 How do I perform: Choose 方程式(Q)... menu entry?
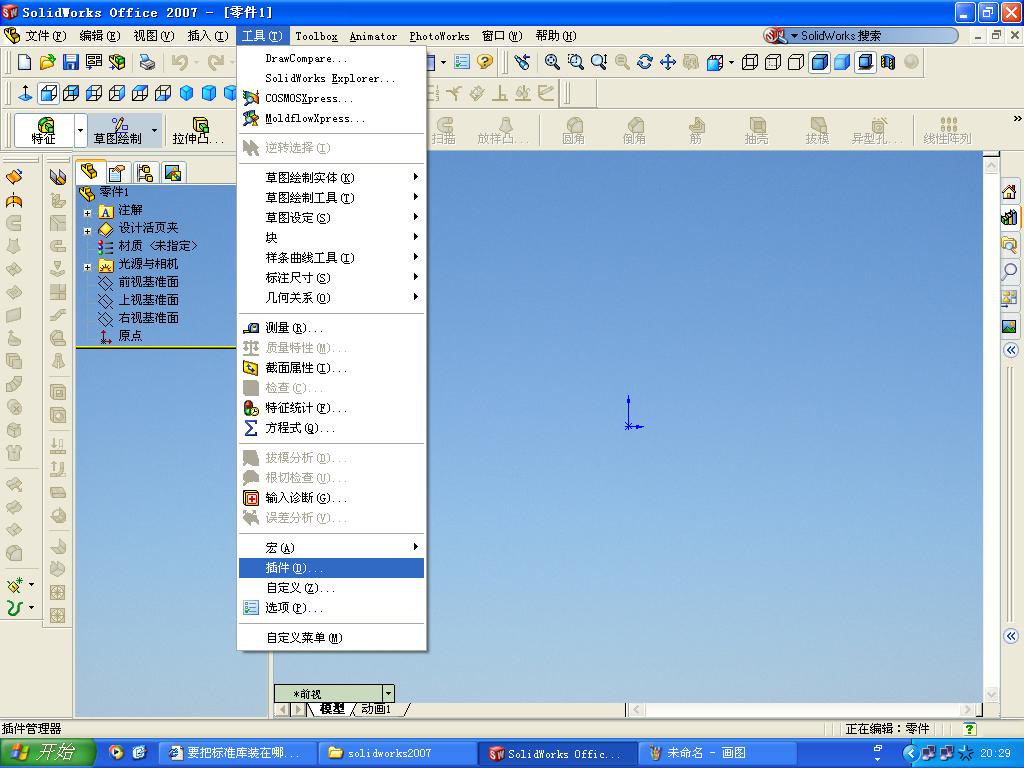click(x=332, y=428)
